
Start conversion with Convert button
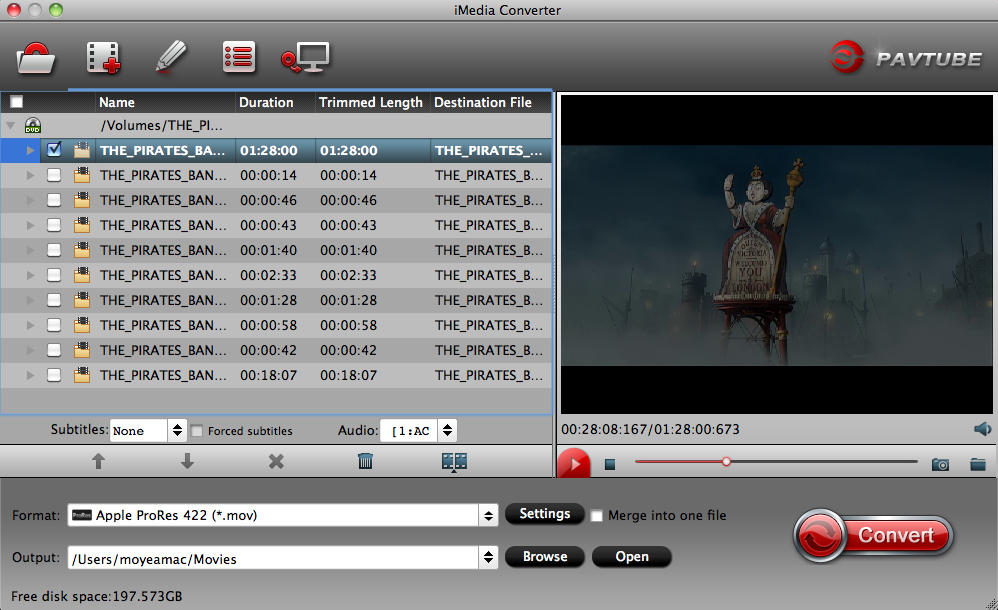coord(874,535)
